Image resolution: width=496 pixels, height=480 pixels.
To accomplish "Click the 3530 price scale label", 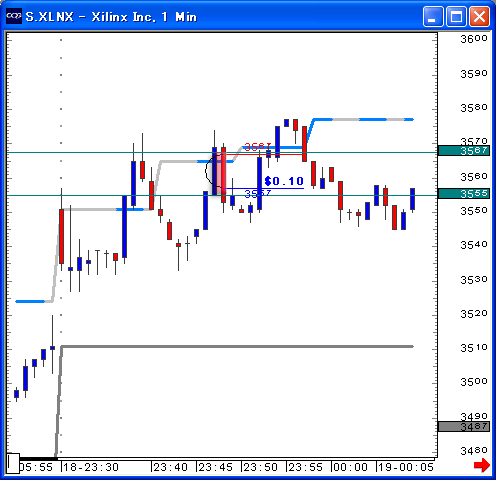I will pos(474,280).
